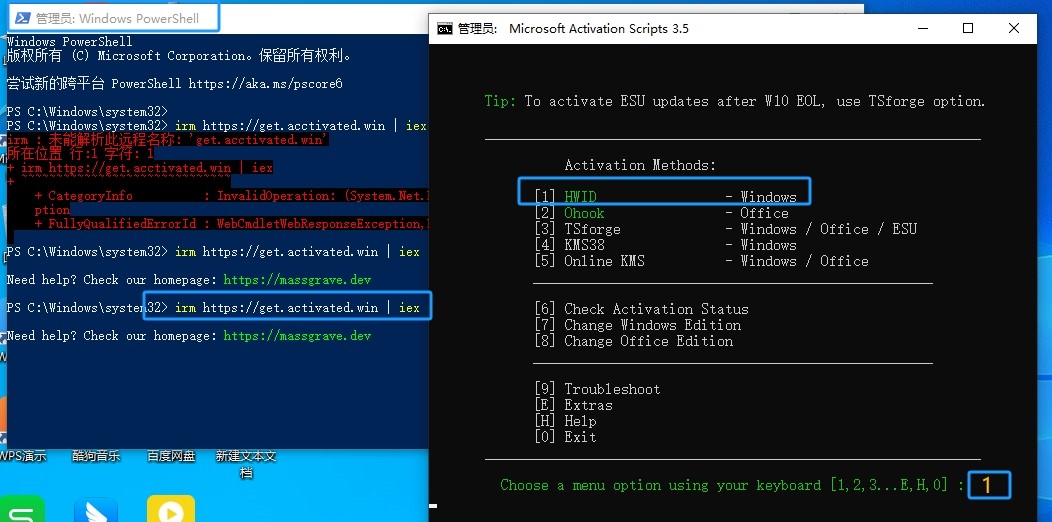The height and width of the screenshot is (522, 1052).
Task: Click the [4] KMS38 - Windows line
Action: tap(666, 245)
